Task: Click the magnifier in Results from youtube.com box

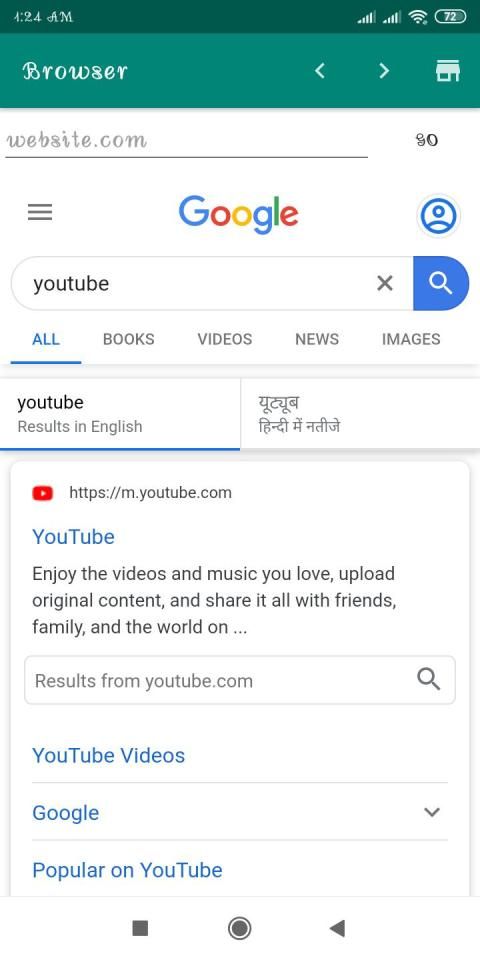Action: 429,679
